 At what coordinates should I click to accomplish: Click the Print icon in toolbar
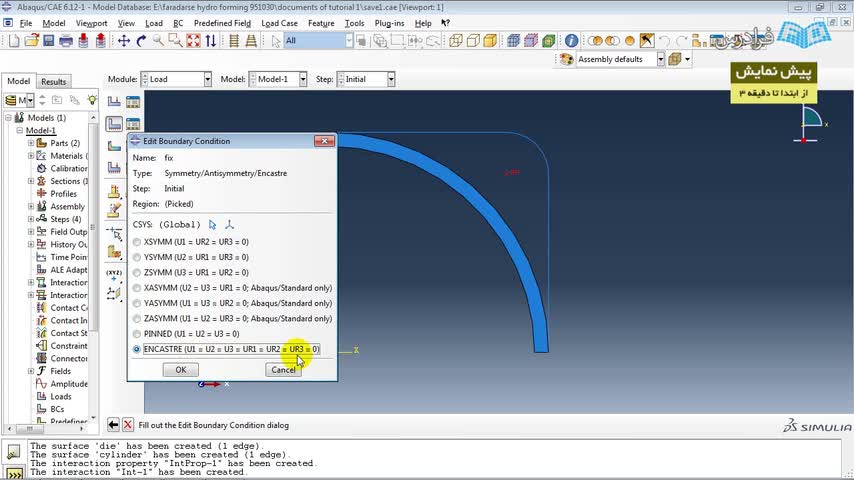click(66, 41)
